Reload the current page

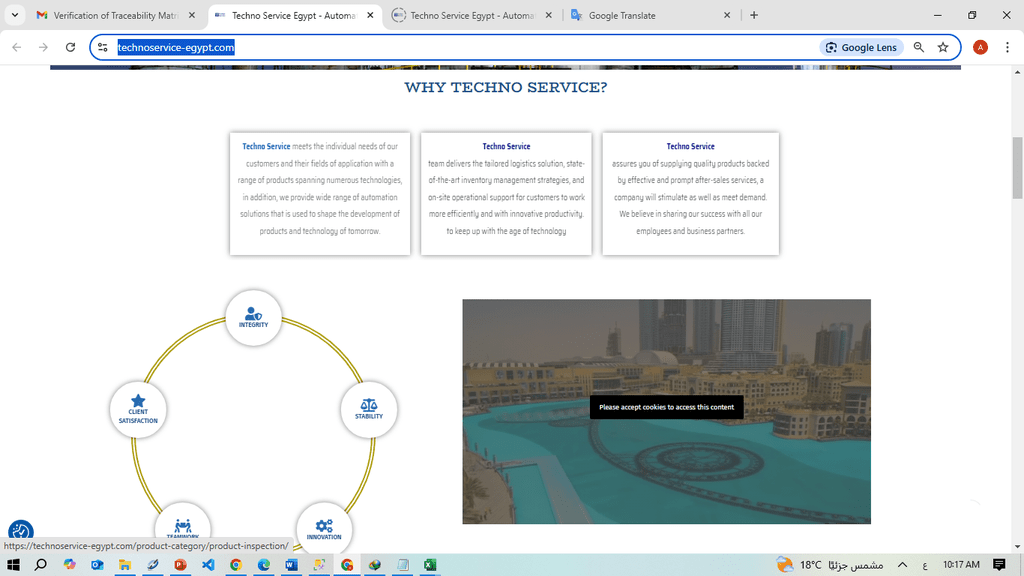click(71, 47)
